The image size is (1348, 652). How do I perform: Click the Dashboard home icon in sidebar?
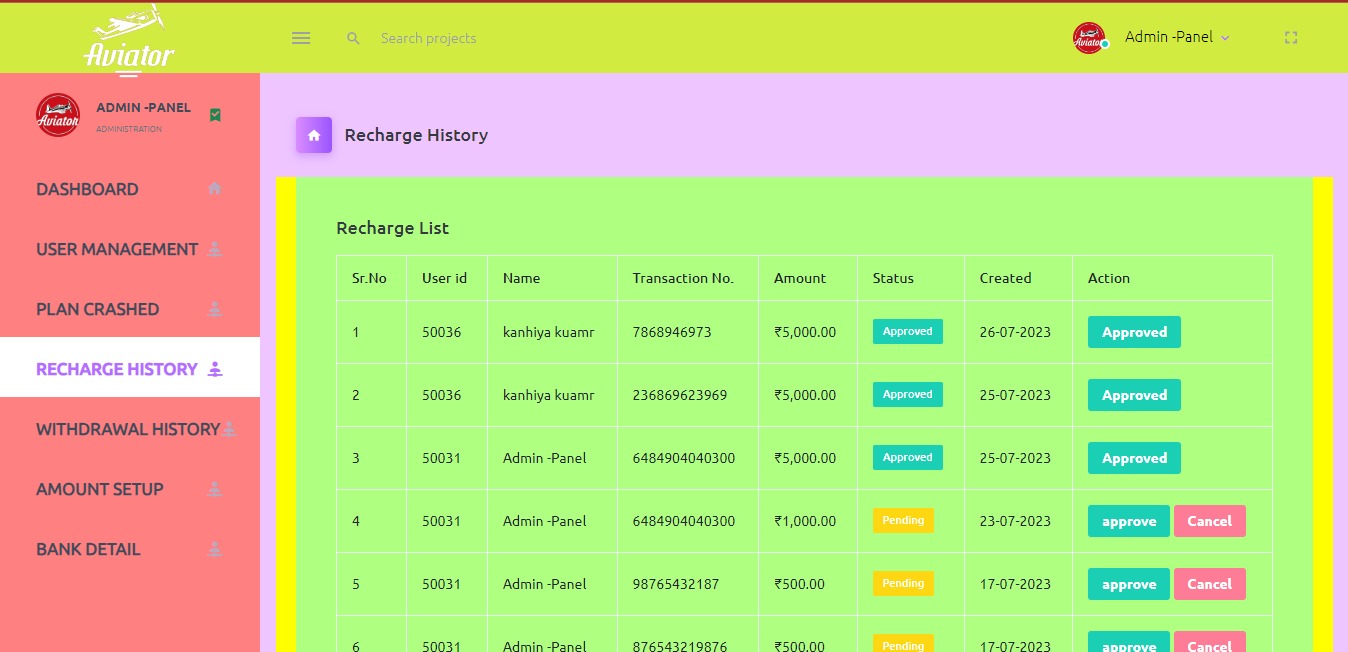pyautogui.click(x=214, y=188)
